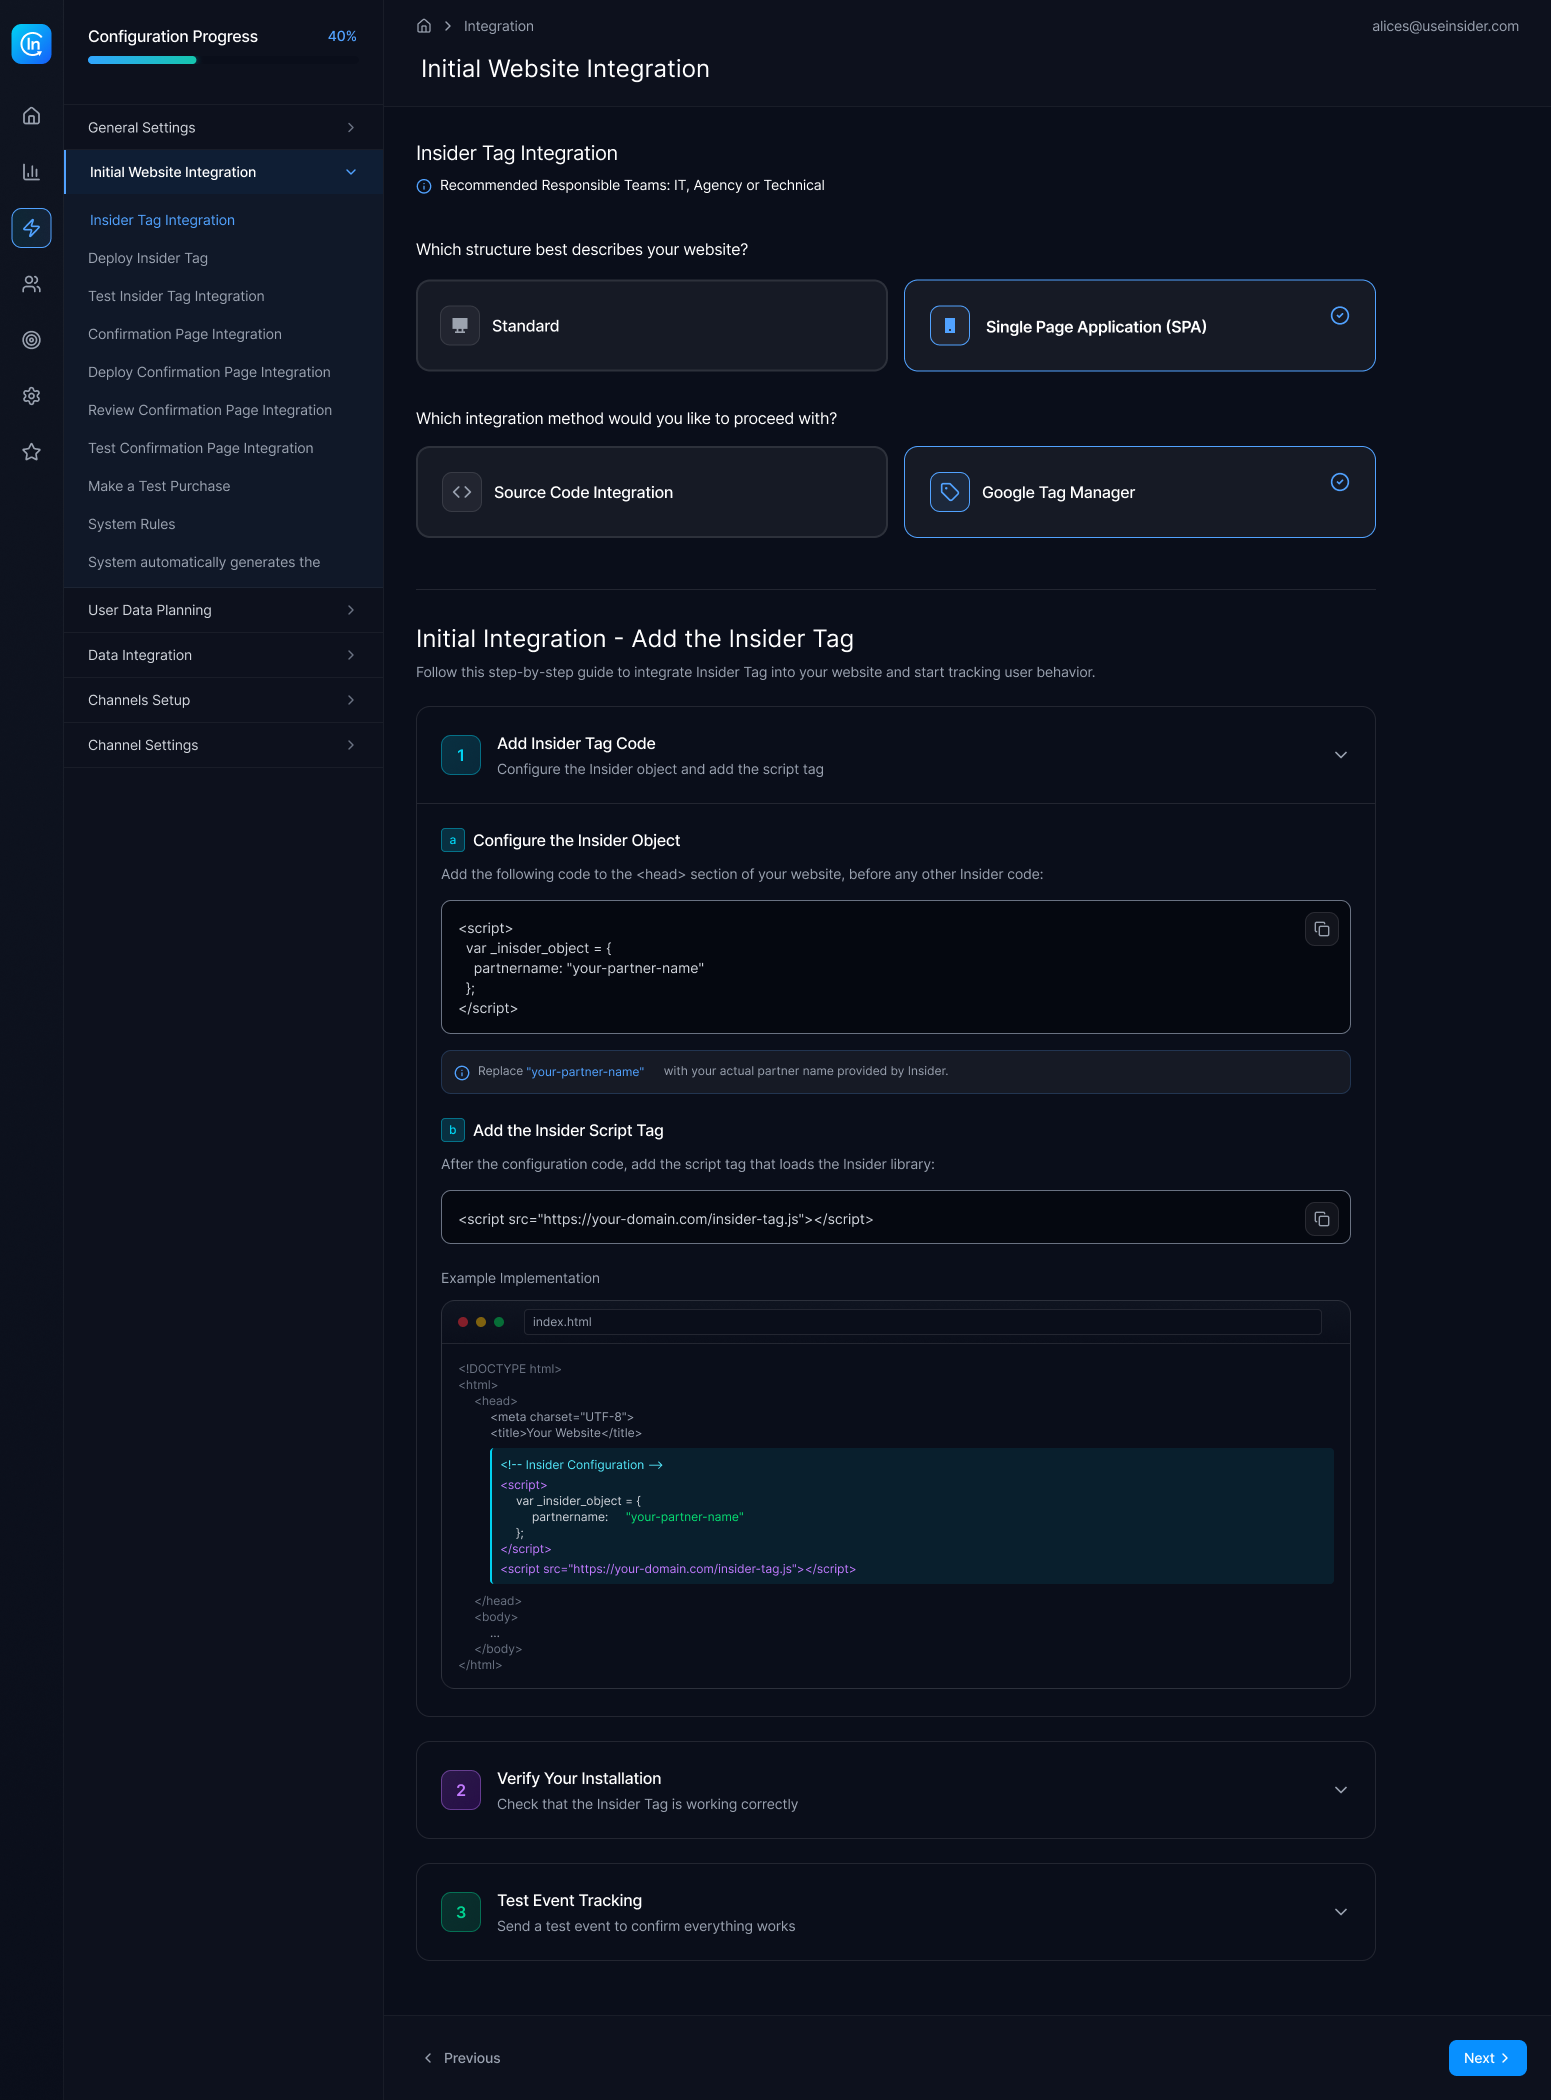Click the 'a' sub-step badge
The image size is (1551, 2100).
coord(453,840)
